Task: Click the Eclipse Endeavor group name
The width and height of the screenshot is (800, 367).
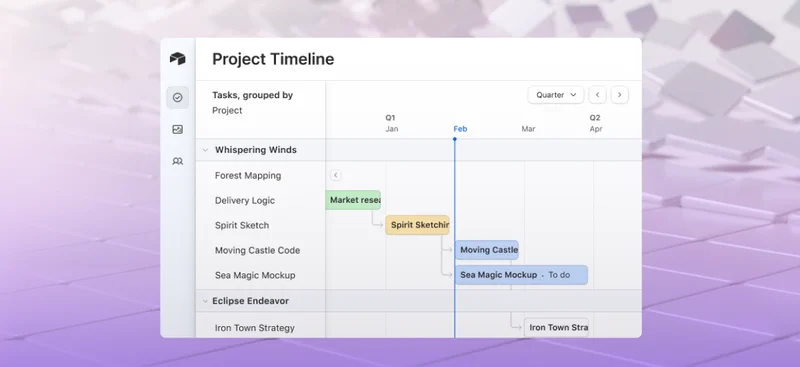Action: [x=251, y=301]
